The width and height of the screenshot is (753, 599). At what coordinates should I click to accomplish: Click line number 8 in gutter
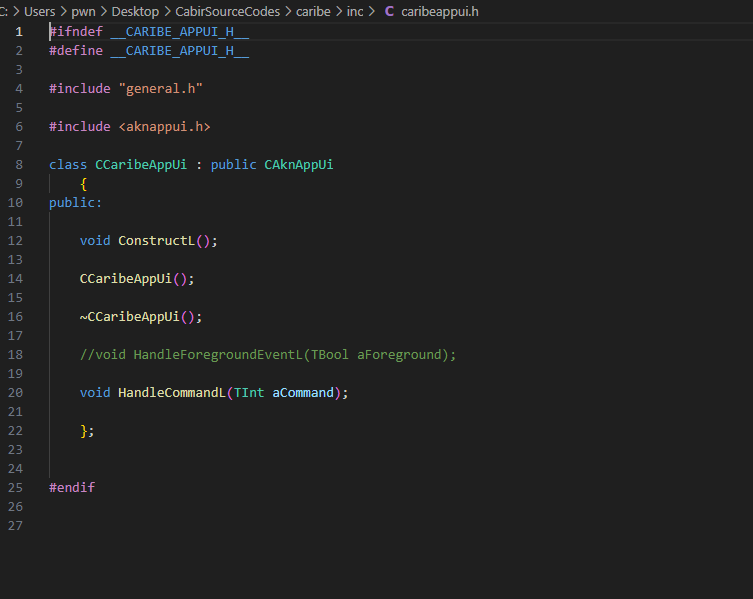click(19, 165)
